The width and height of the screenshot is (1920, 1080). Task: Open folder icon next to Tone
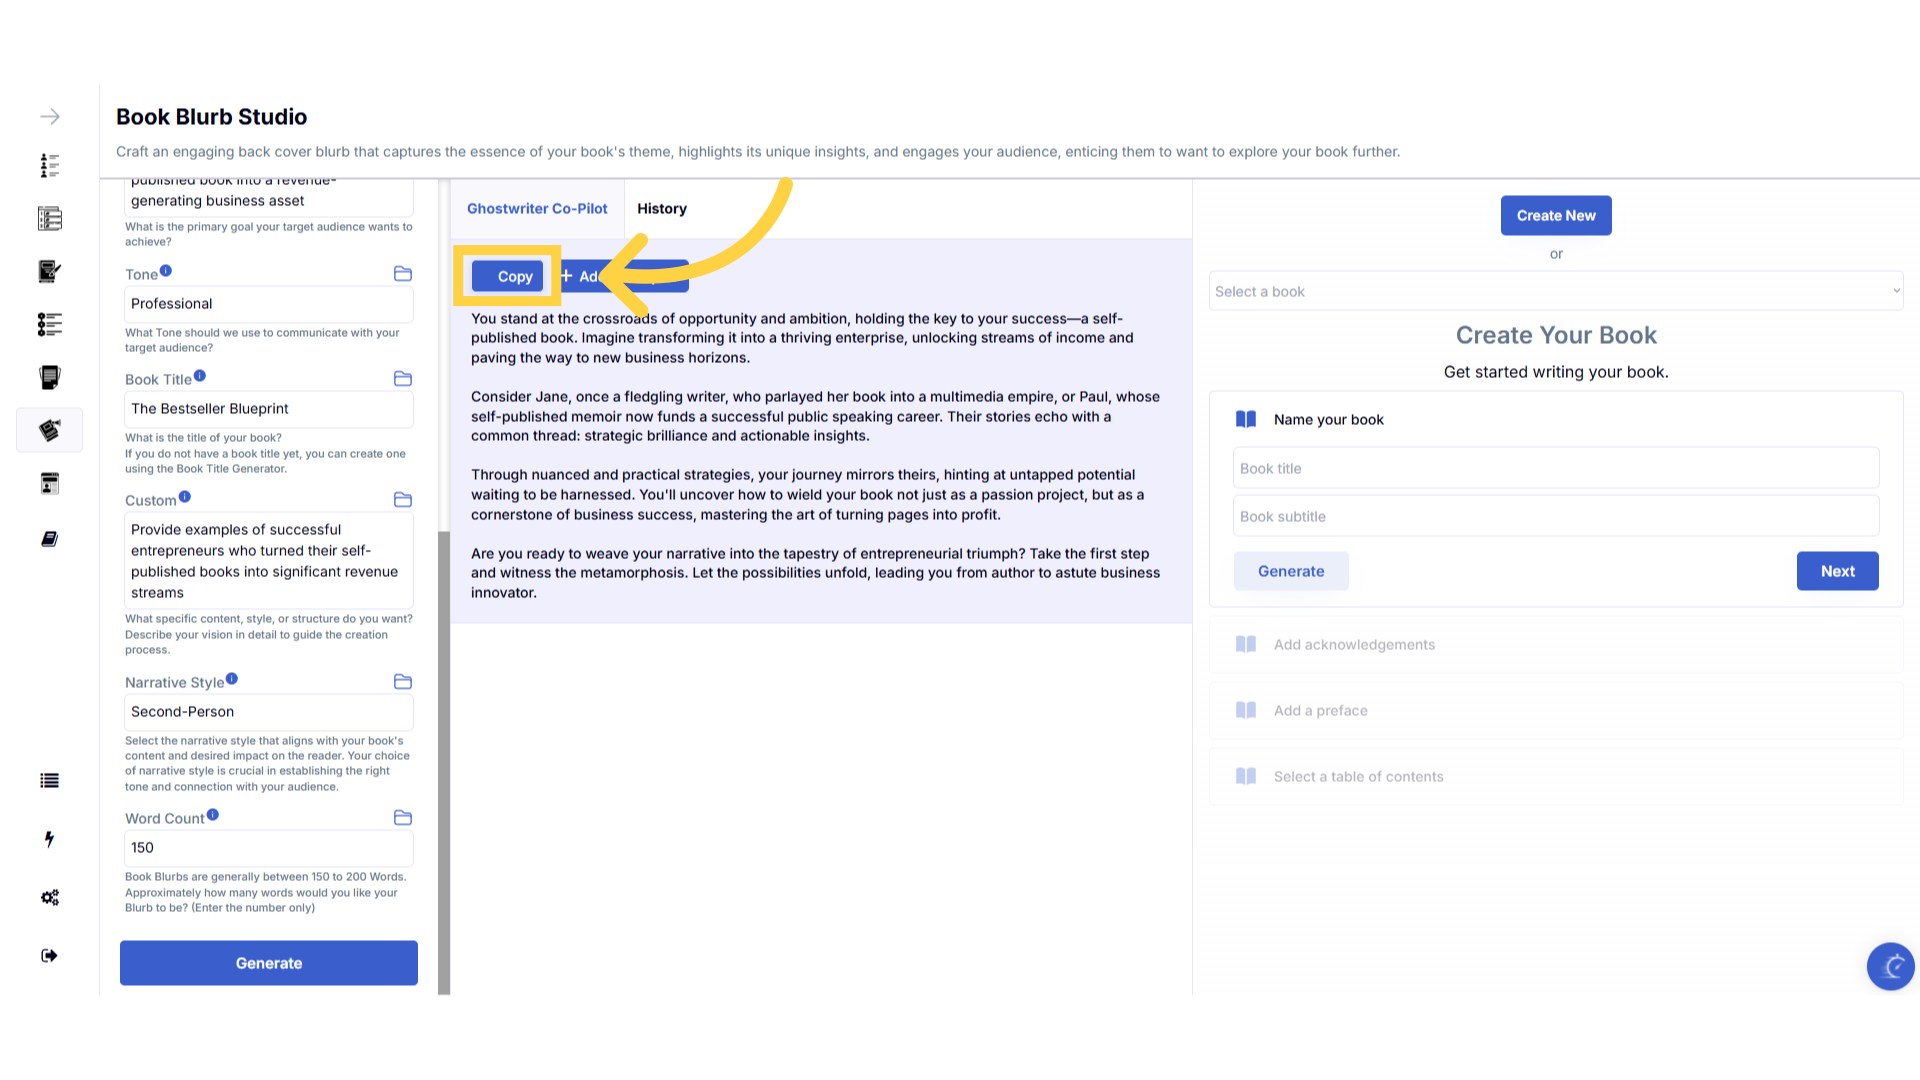point(403,274)
